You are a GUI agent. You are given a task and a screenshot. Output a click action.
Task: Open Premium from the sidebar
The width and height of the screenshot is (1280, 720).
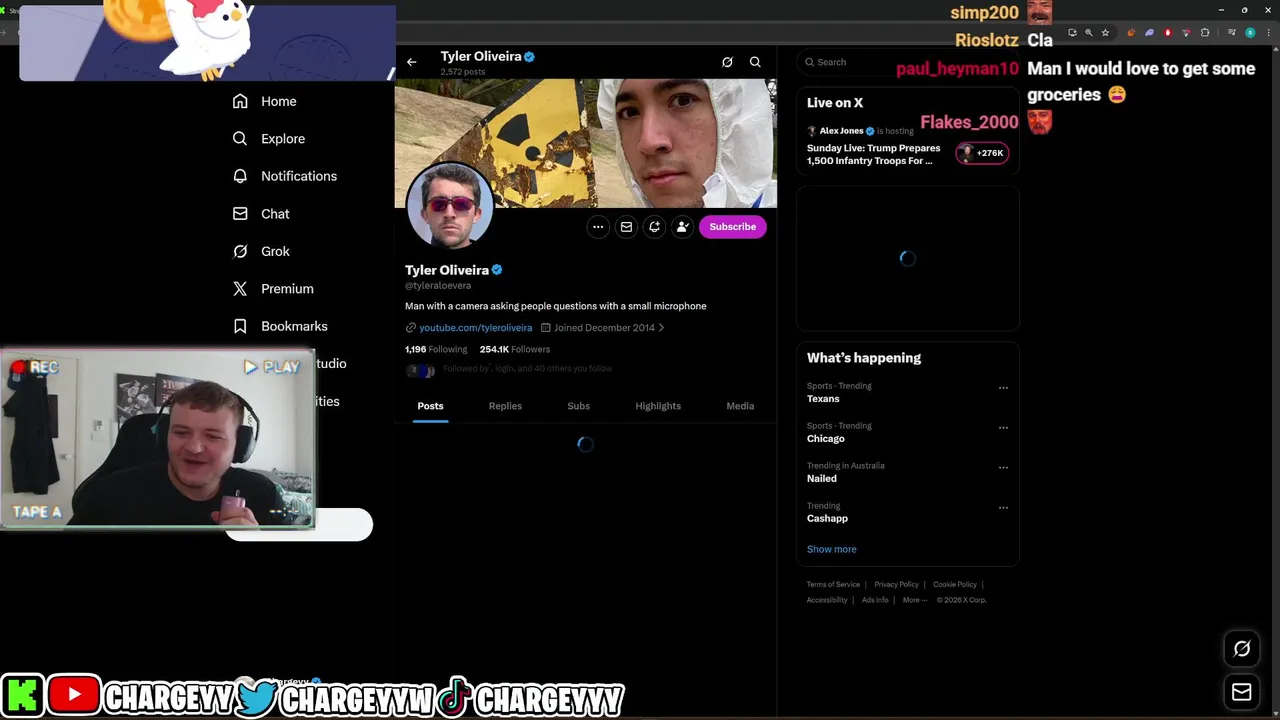pos(272,289)
